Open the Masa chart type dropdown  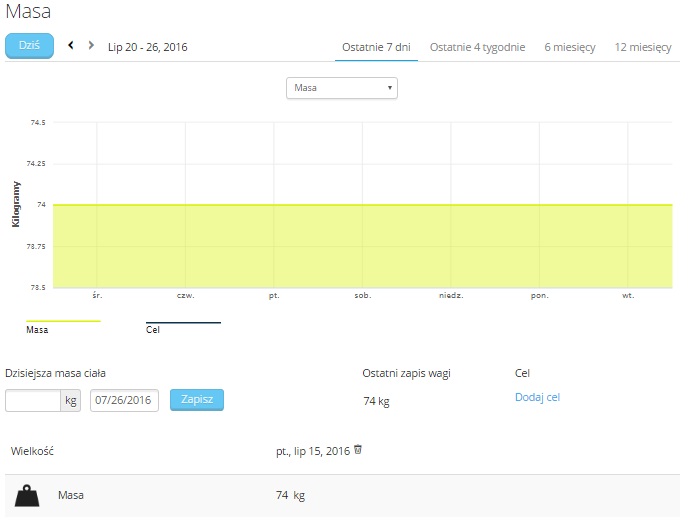(342, 89)
